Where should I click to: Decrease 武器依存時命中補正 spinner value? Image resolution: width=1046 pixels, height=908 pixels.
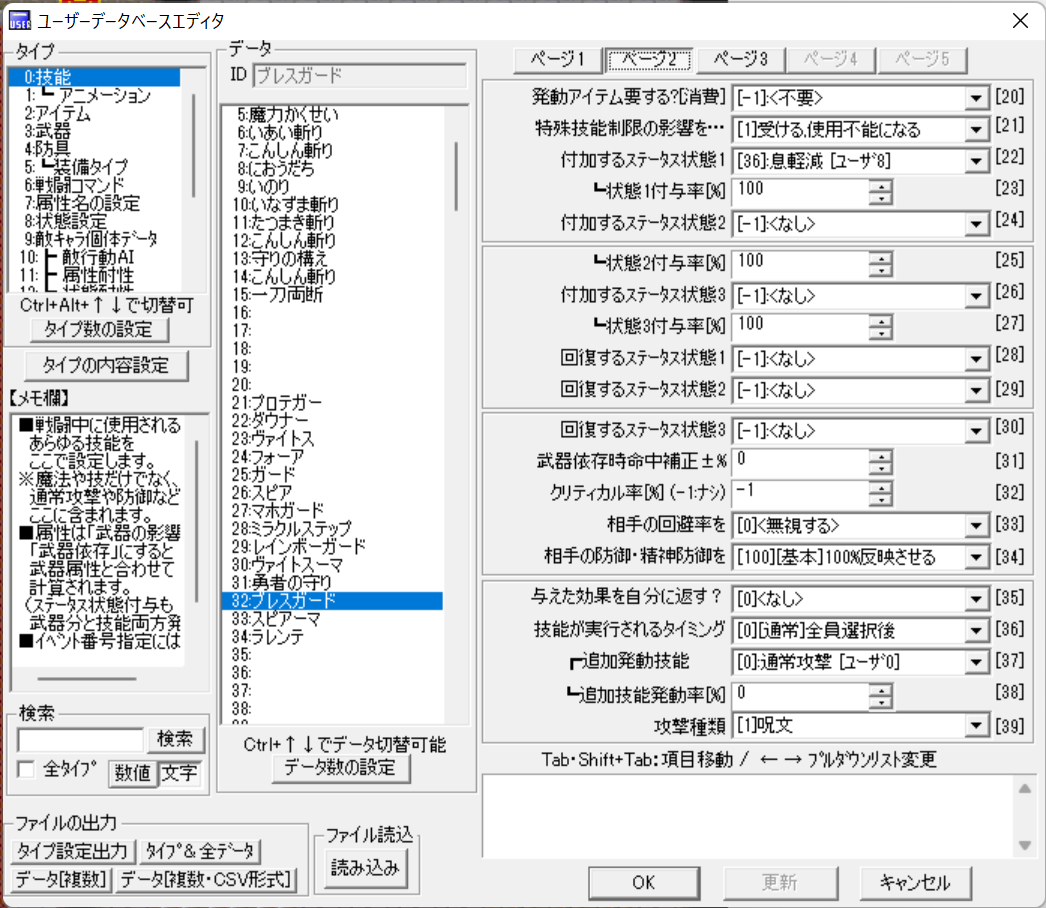[x=881, y=468]
